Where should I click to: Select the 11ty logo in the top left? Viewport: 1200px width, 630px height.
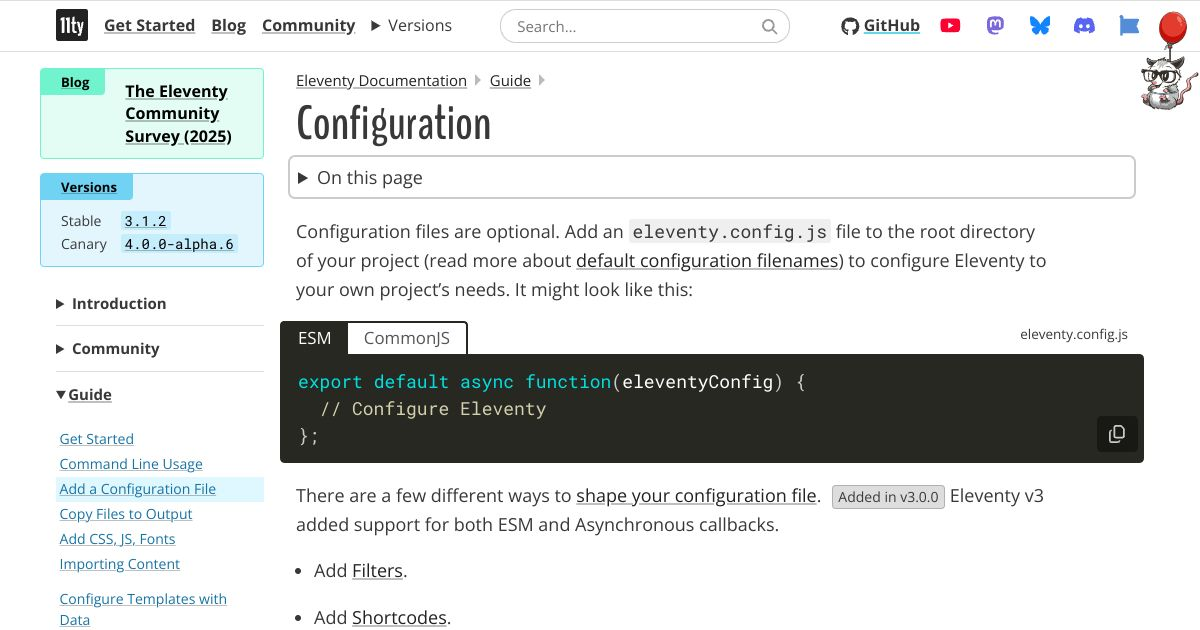pyautogui.click(x=71, y=25)
